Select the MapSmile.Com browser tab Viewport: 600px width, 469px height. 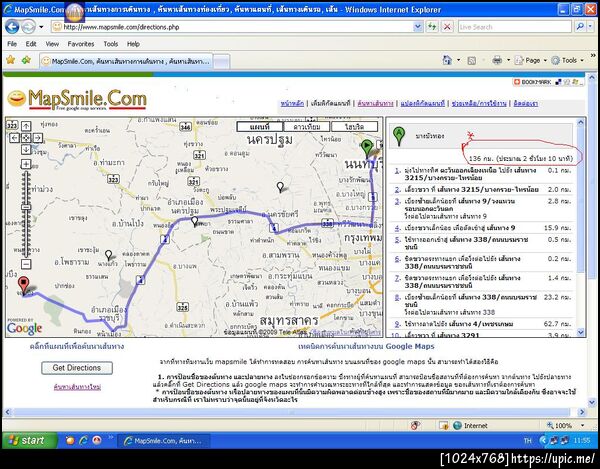coord(126,61)
